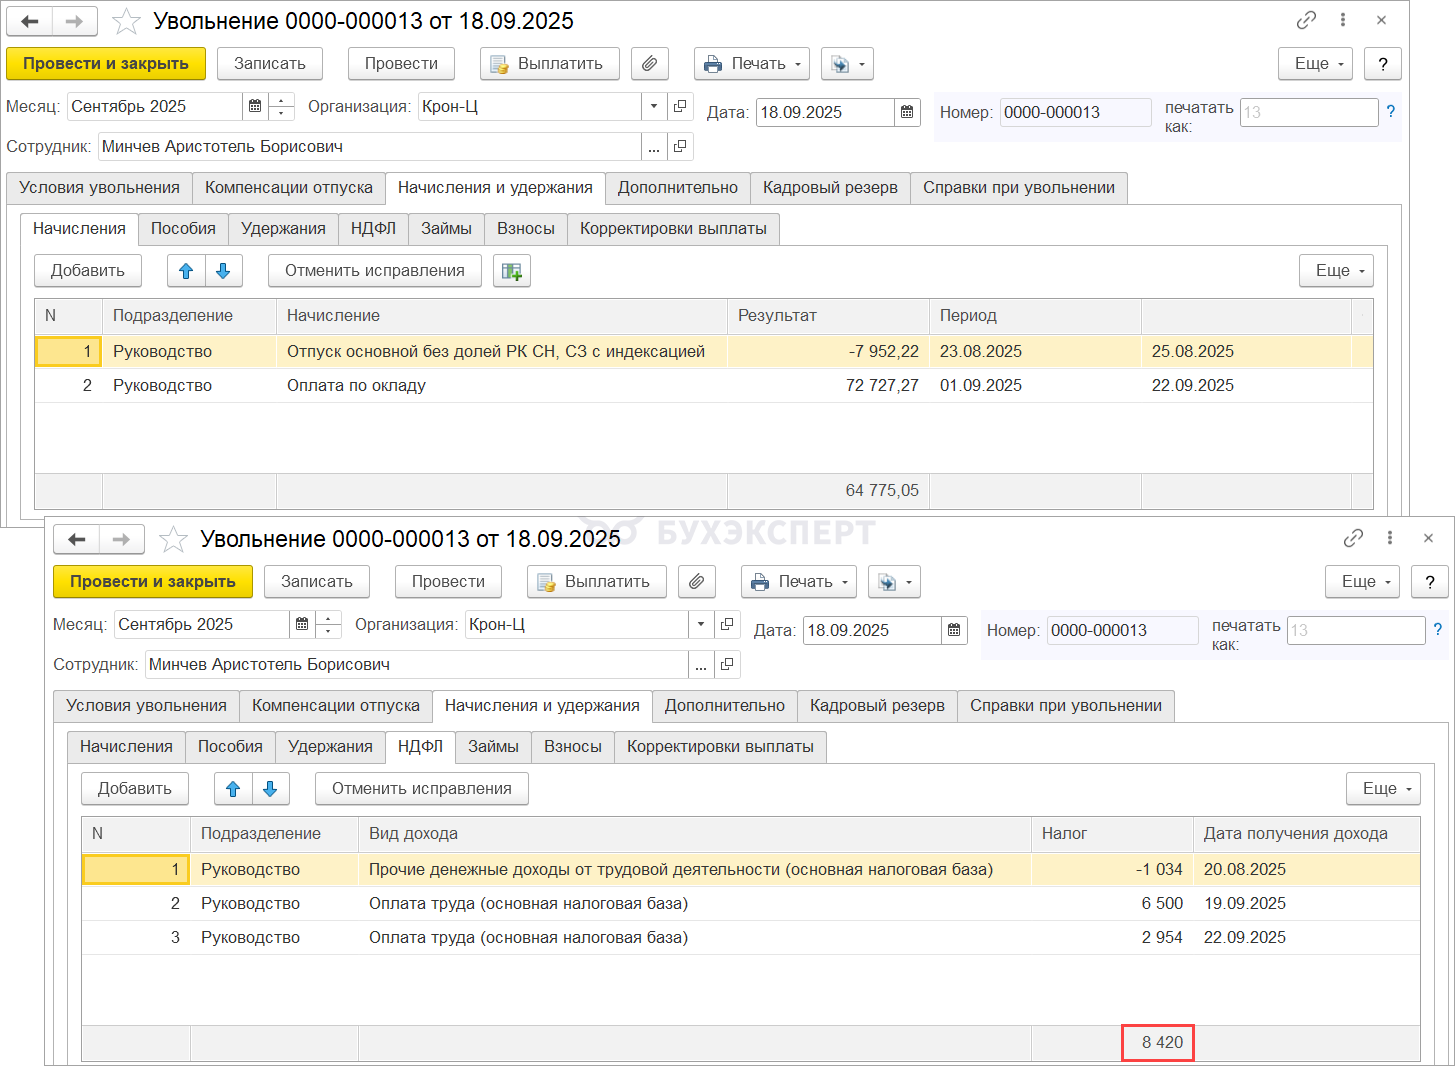
Task: Click the favorite star icon in top window
Action: [126, 21]
